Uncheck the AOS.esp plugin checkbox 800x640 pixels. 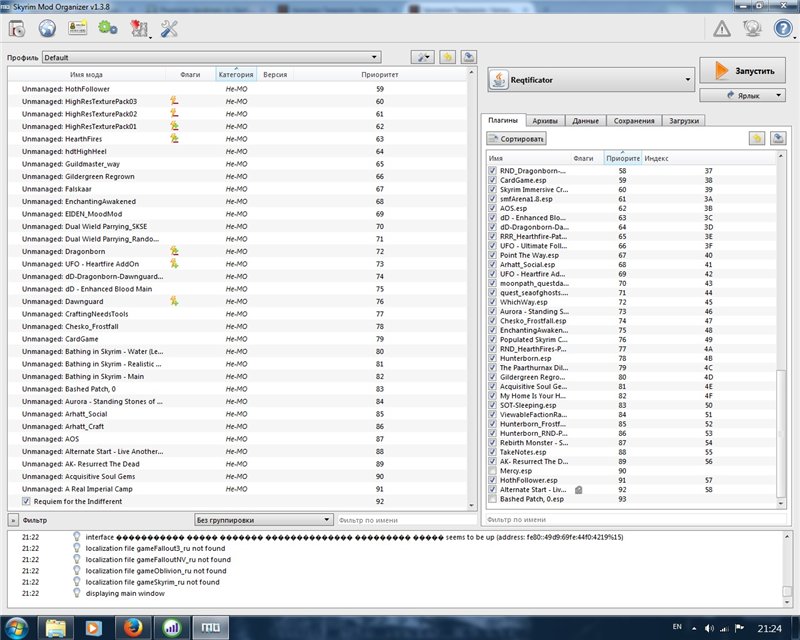pos(492,208)
